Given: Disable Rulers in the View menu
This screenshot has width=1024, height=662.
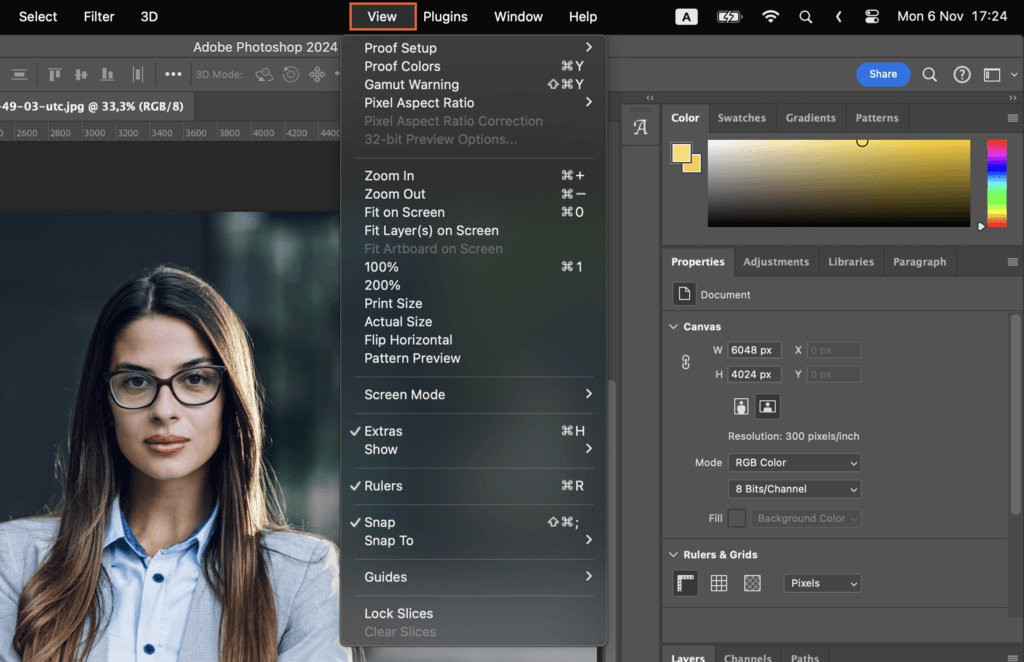Looking at the screenshot, I should coord(385,486).
